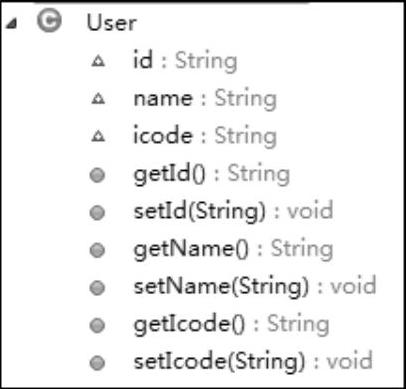Click the class icon beside User

click(x=49, y=21)
